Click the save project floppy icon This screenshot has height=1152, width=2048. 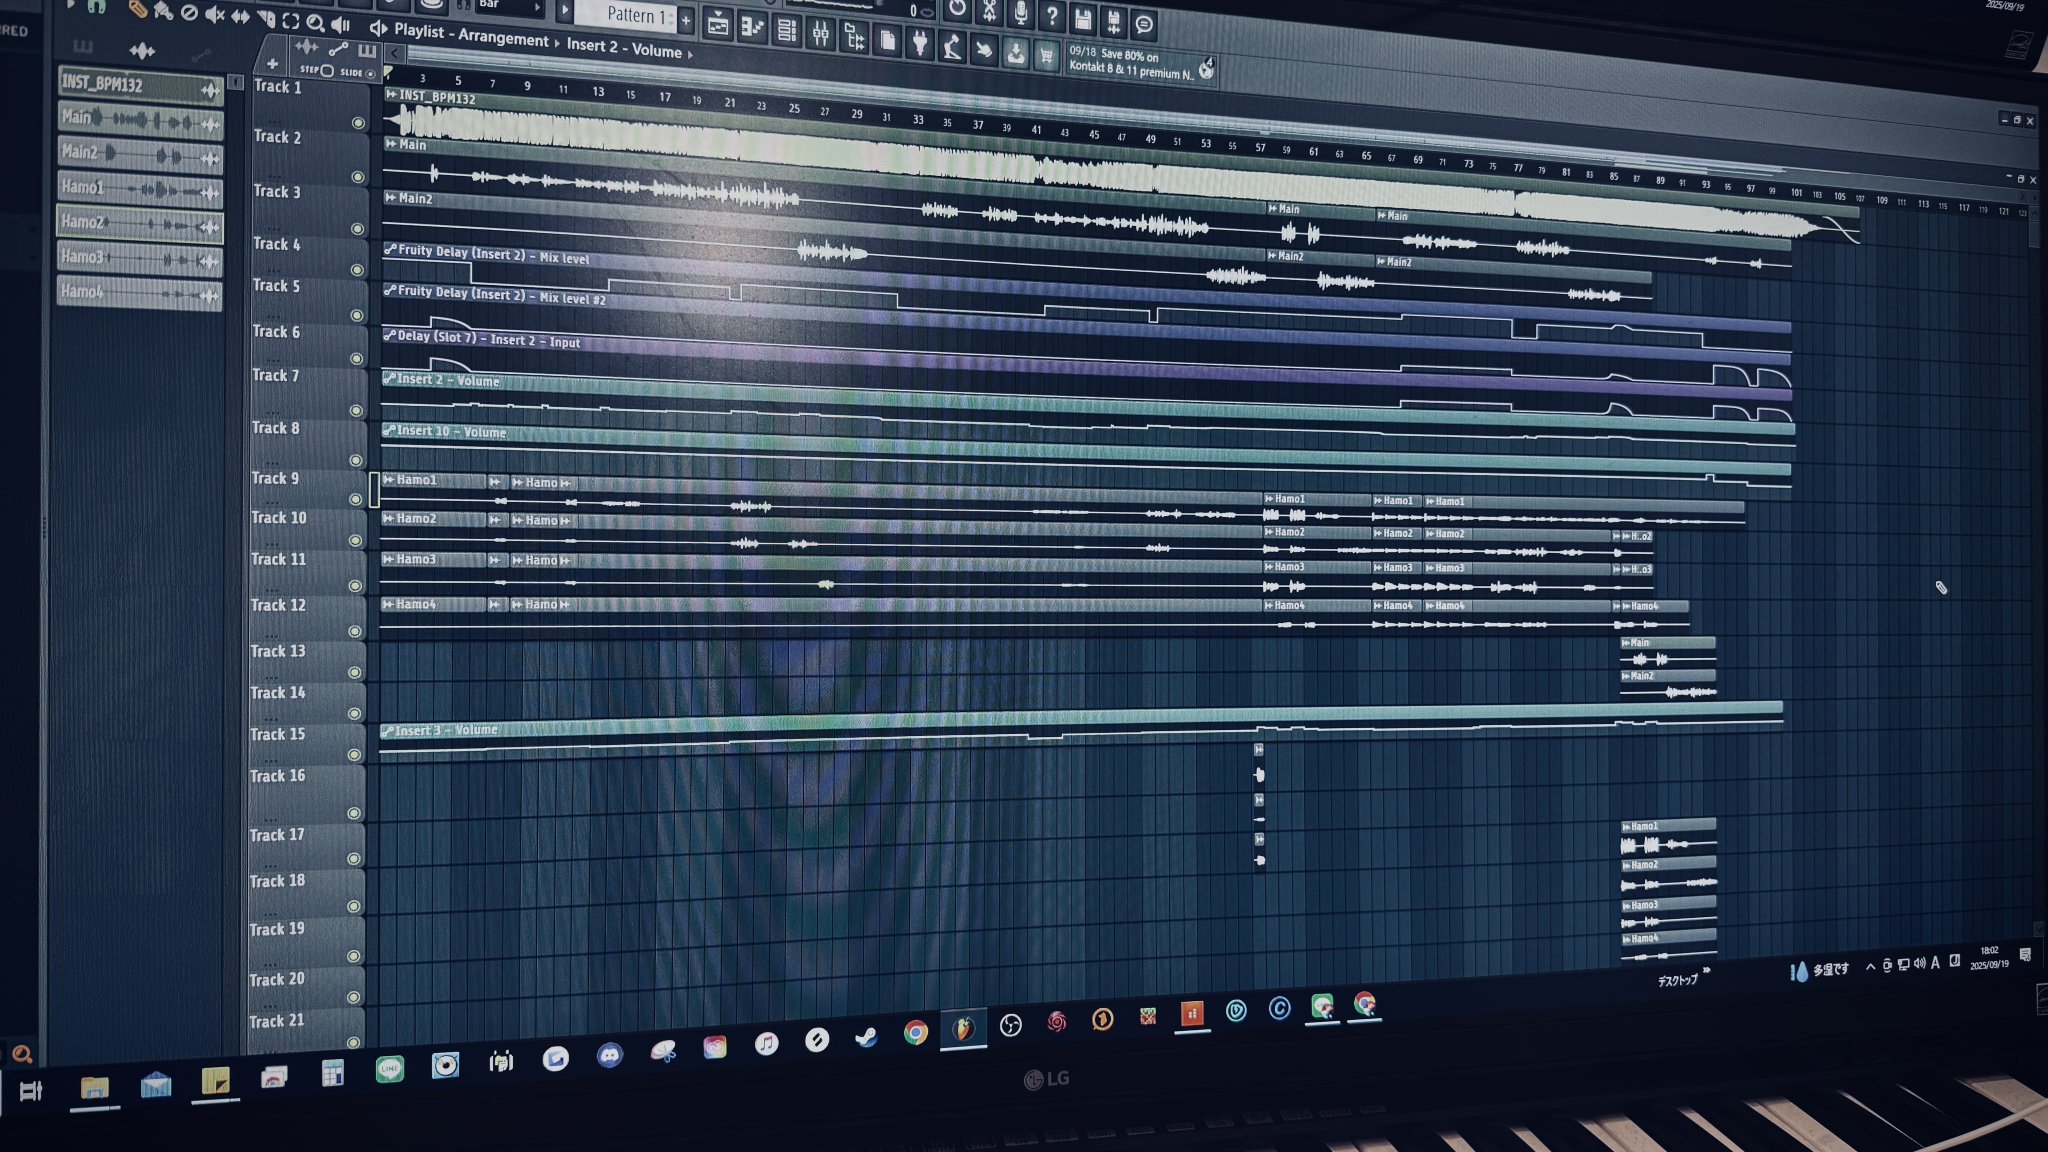(x=1083, y=19)
